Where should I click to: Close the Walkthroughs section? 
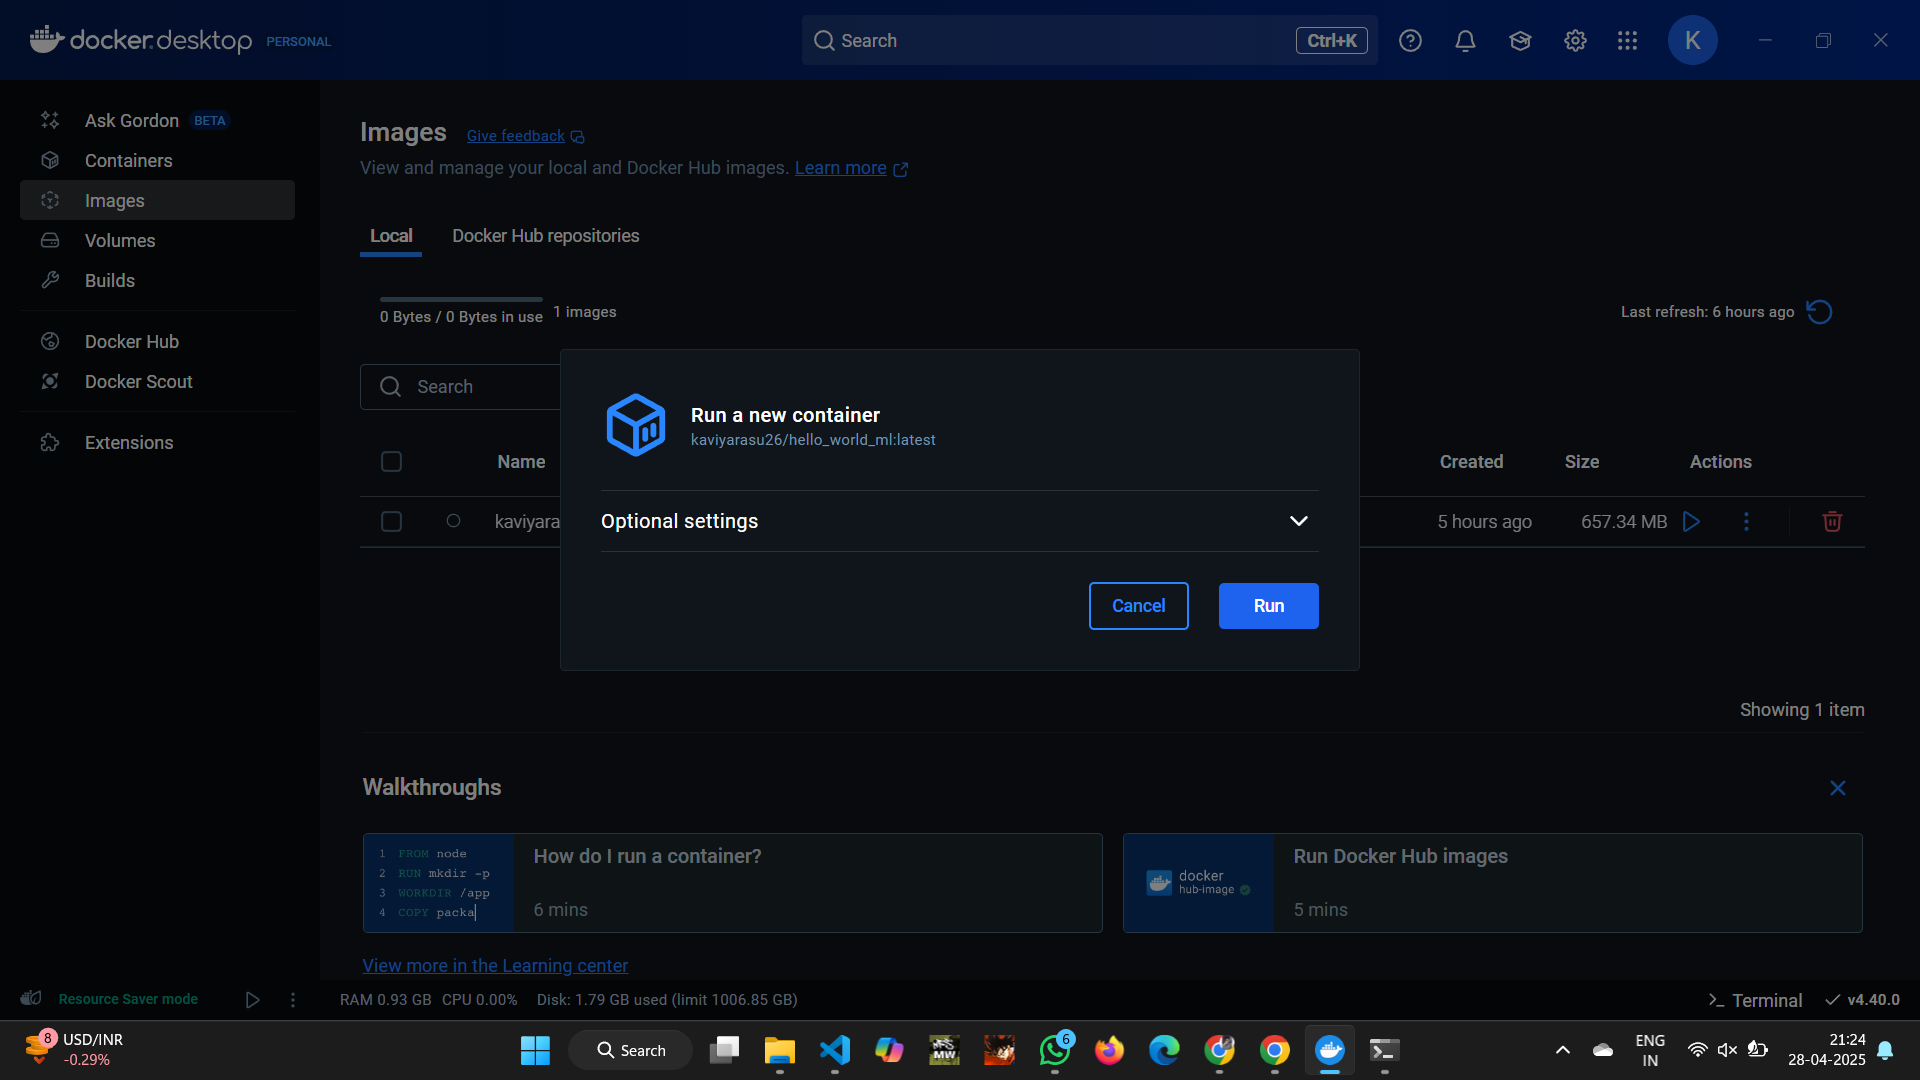pyautogui.click(x=1837, y=788)
